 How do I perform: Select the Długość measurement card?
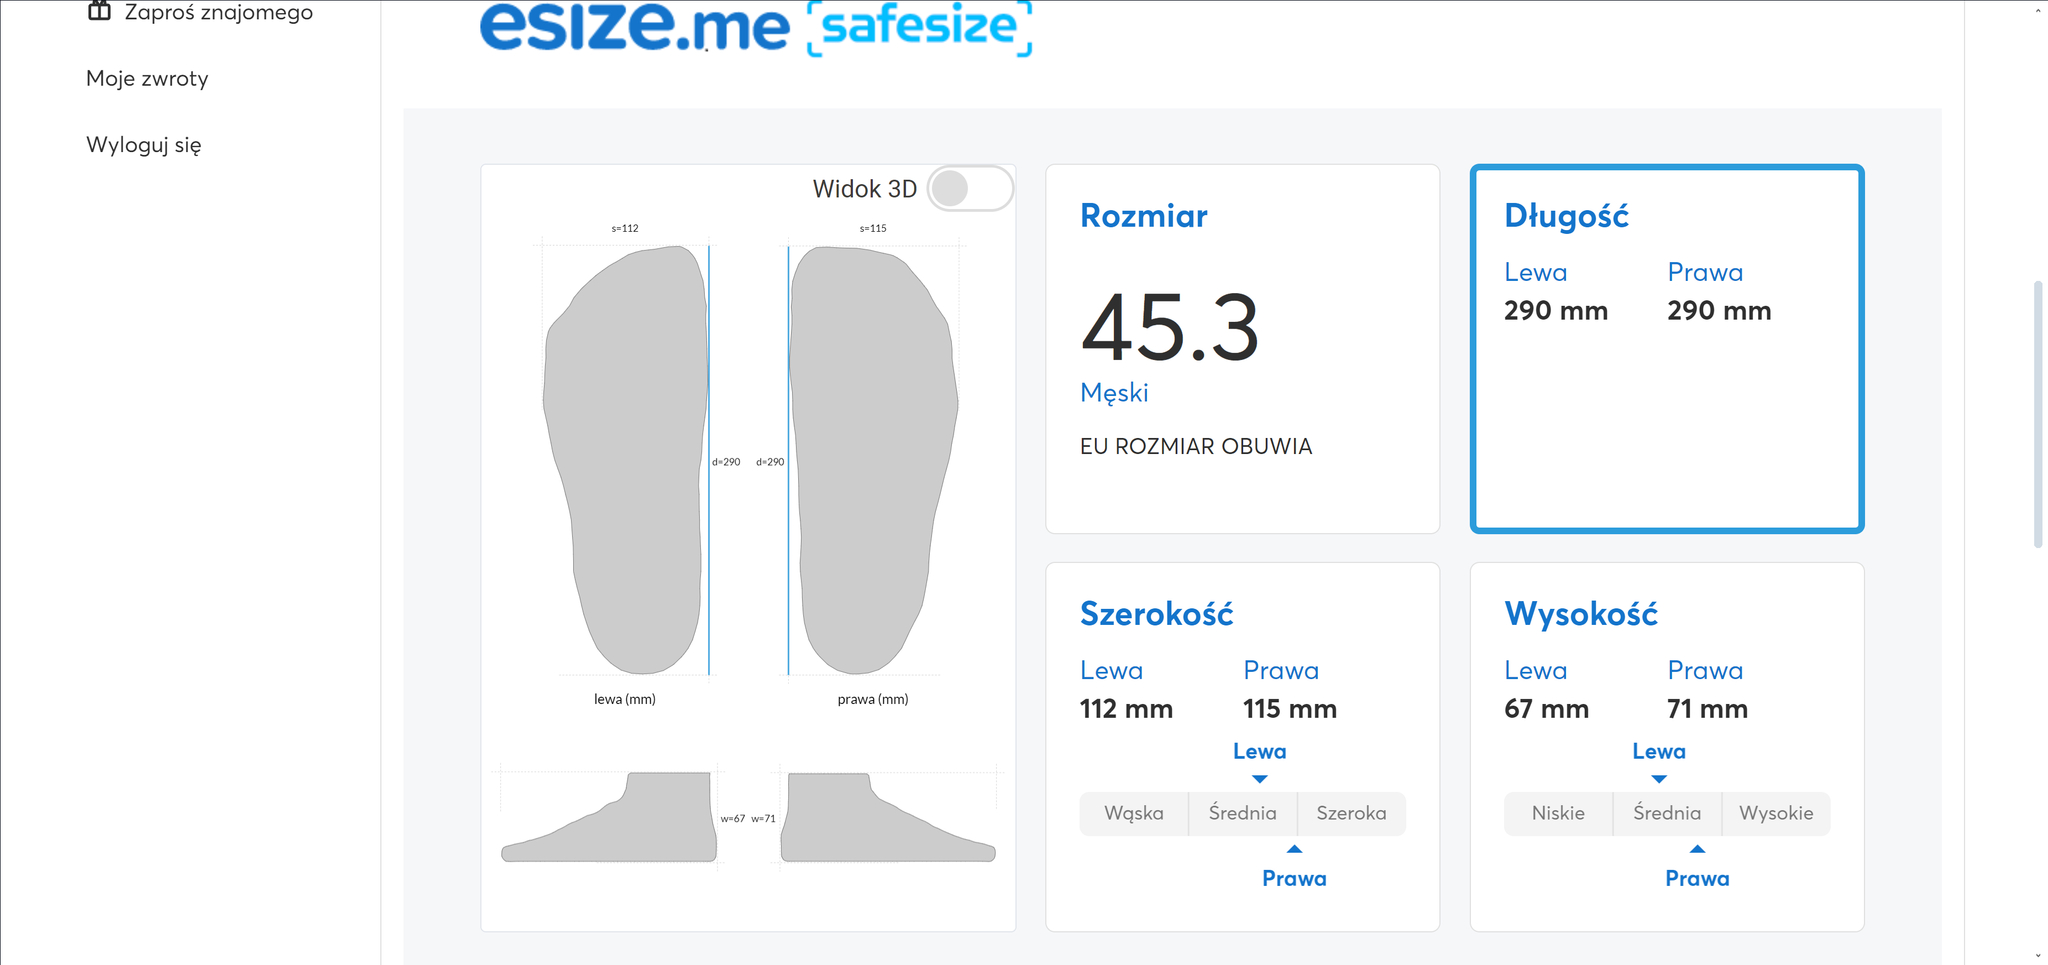coord(1666,348)
